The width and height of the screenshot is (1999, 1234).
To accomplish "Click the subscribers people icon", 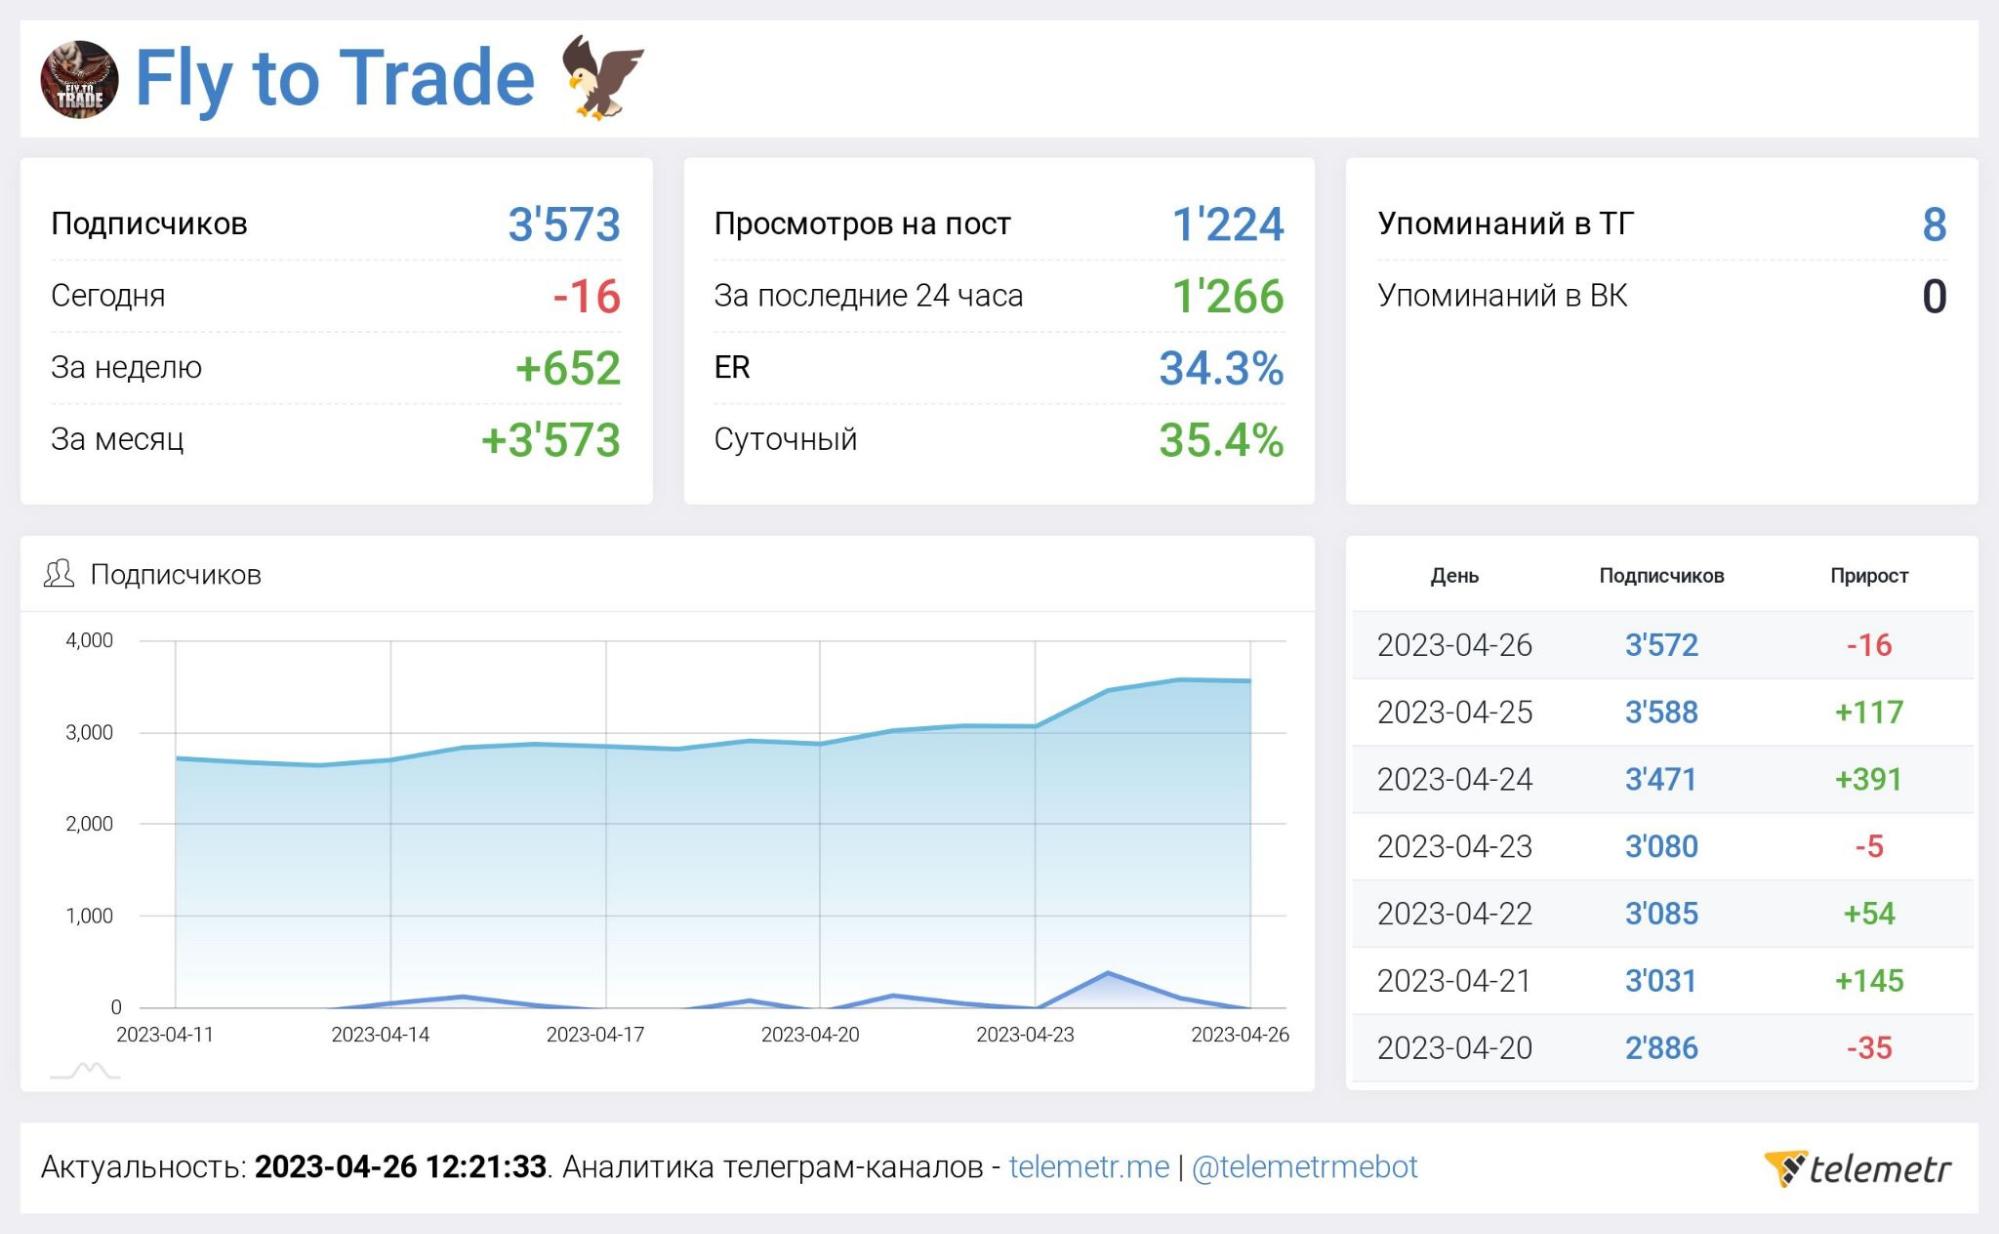I will coord(59,574).
